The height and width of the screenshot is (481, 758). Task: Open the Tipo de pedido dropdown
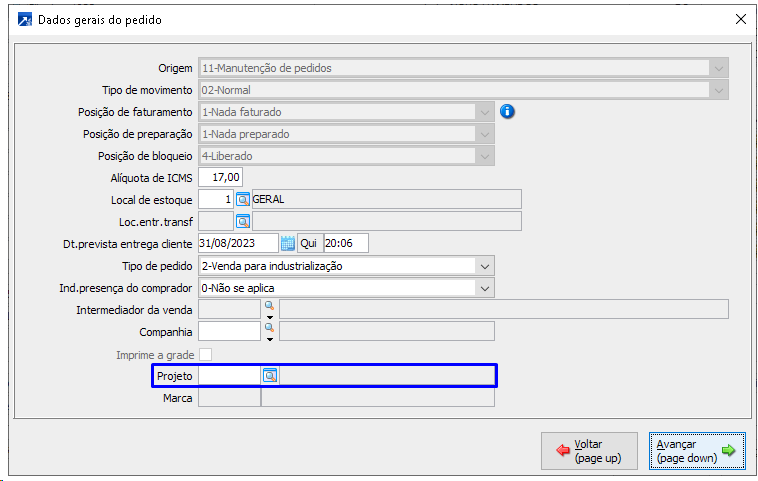(484, 266)
